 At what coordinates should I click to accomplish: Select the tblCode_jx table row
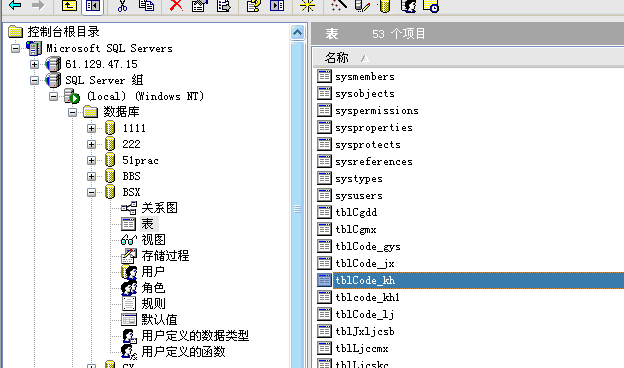point(365,263)
